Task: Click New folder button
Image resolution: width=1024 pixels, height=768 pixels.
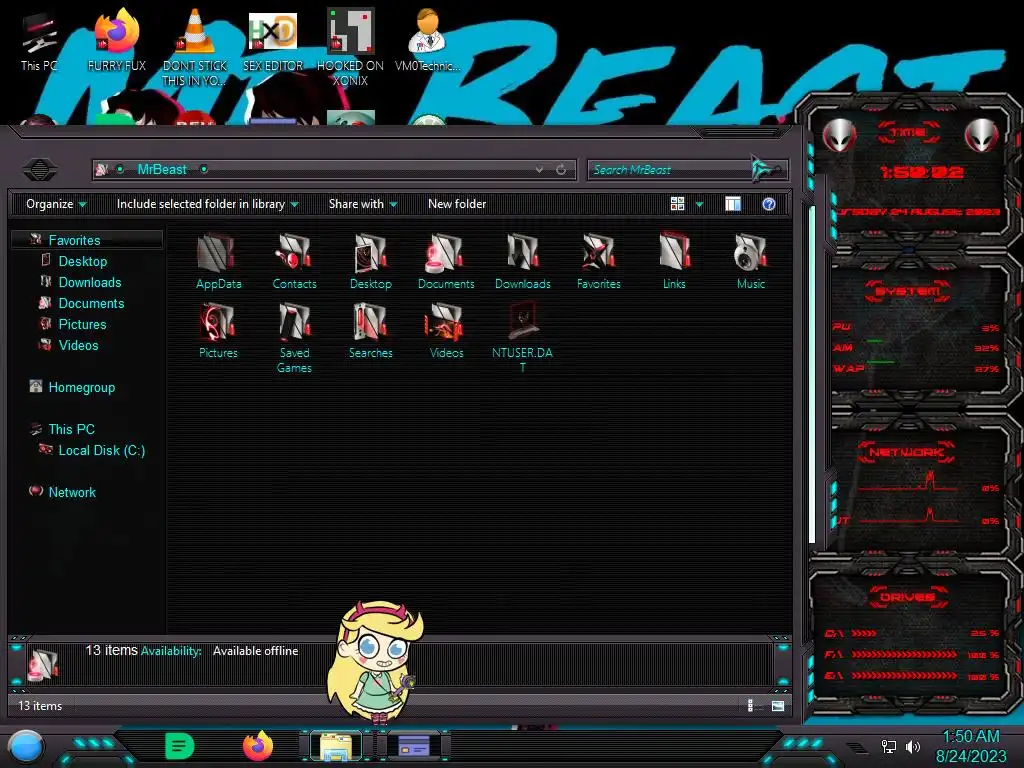Action: tap(456, 204)
